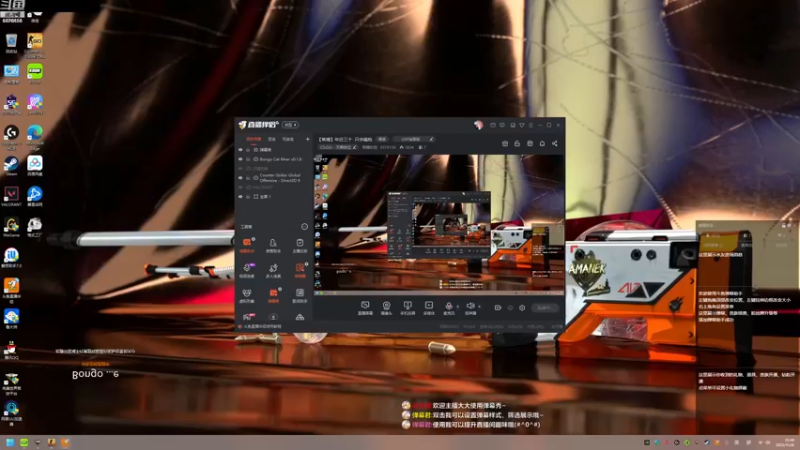Open Livehime settings gear icon
Screen dimensions: 800x450
click(522, 308)
